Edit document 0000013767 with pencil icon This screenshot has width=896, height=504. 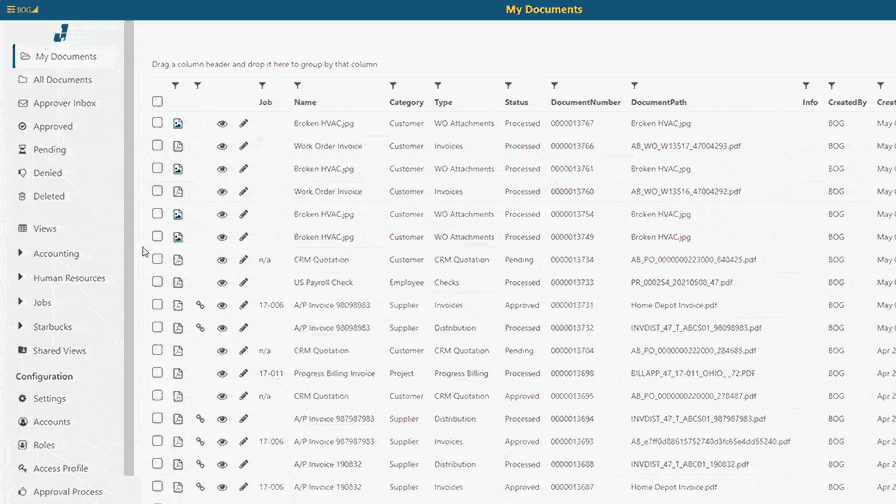[243, 123]
